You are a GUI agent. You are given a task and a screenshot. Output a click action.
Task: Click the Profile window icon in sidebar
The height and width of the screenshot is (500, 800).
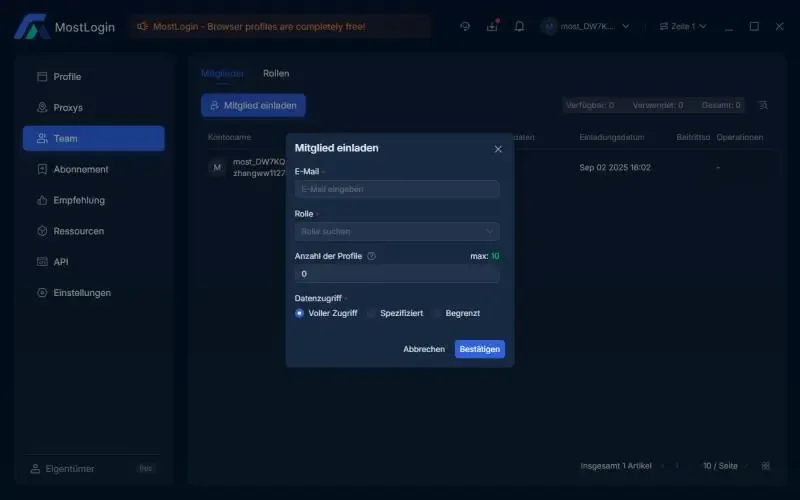(42, 77)
